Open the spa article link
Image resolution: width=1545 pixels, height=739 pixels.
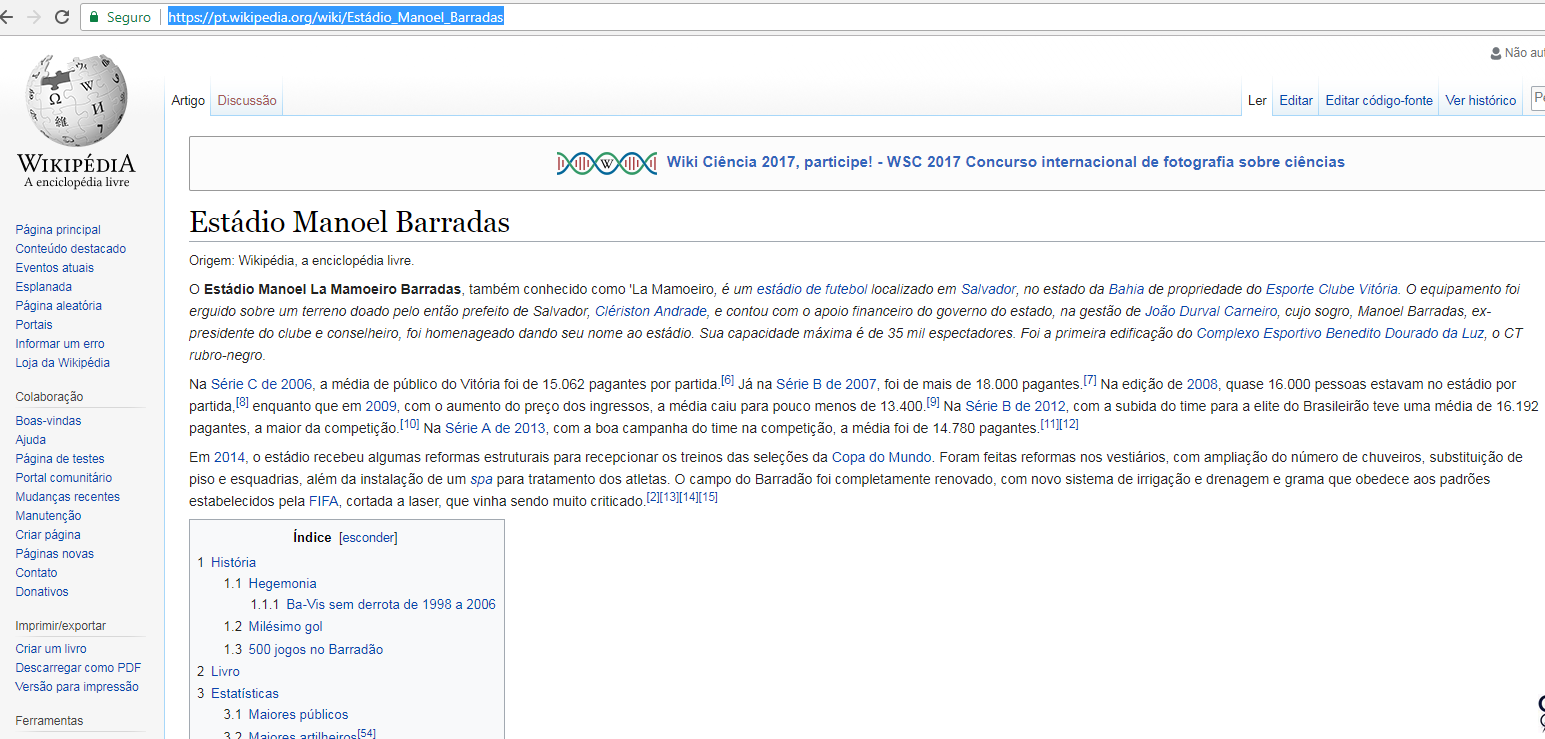[481, 480]
